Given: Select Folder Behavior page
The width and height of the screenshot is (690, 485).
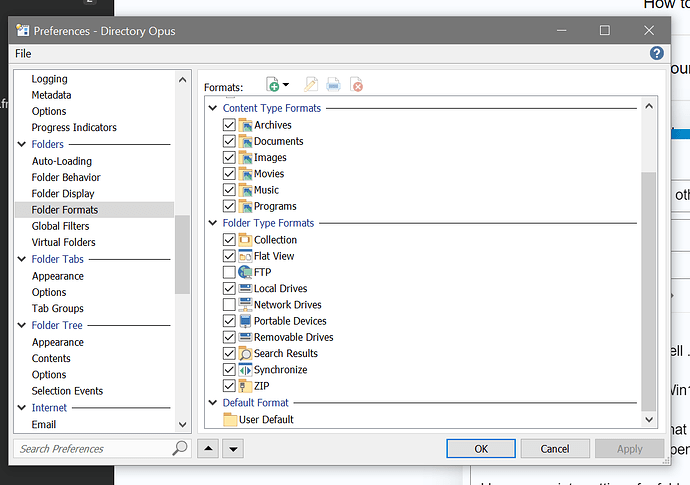Looking at the screenshot, I should [x=66, y=177].
